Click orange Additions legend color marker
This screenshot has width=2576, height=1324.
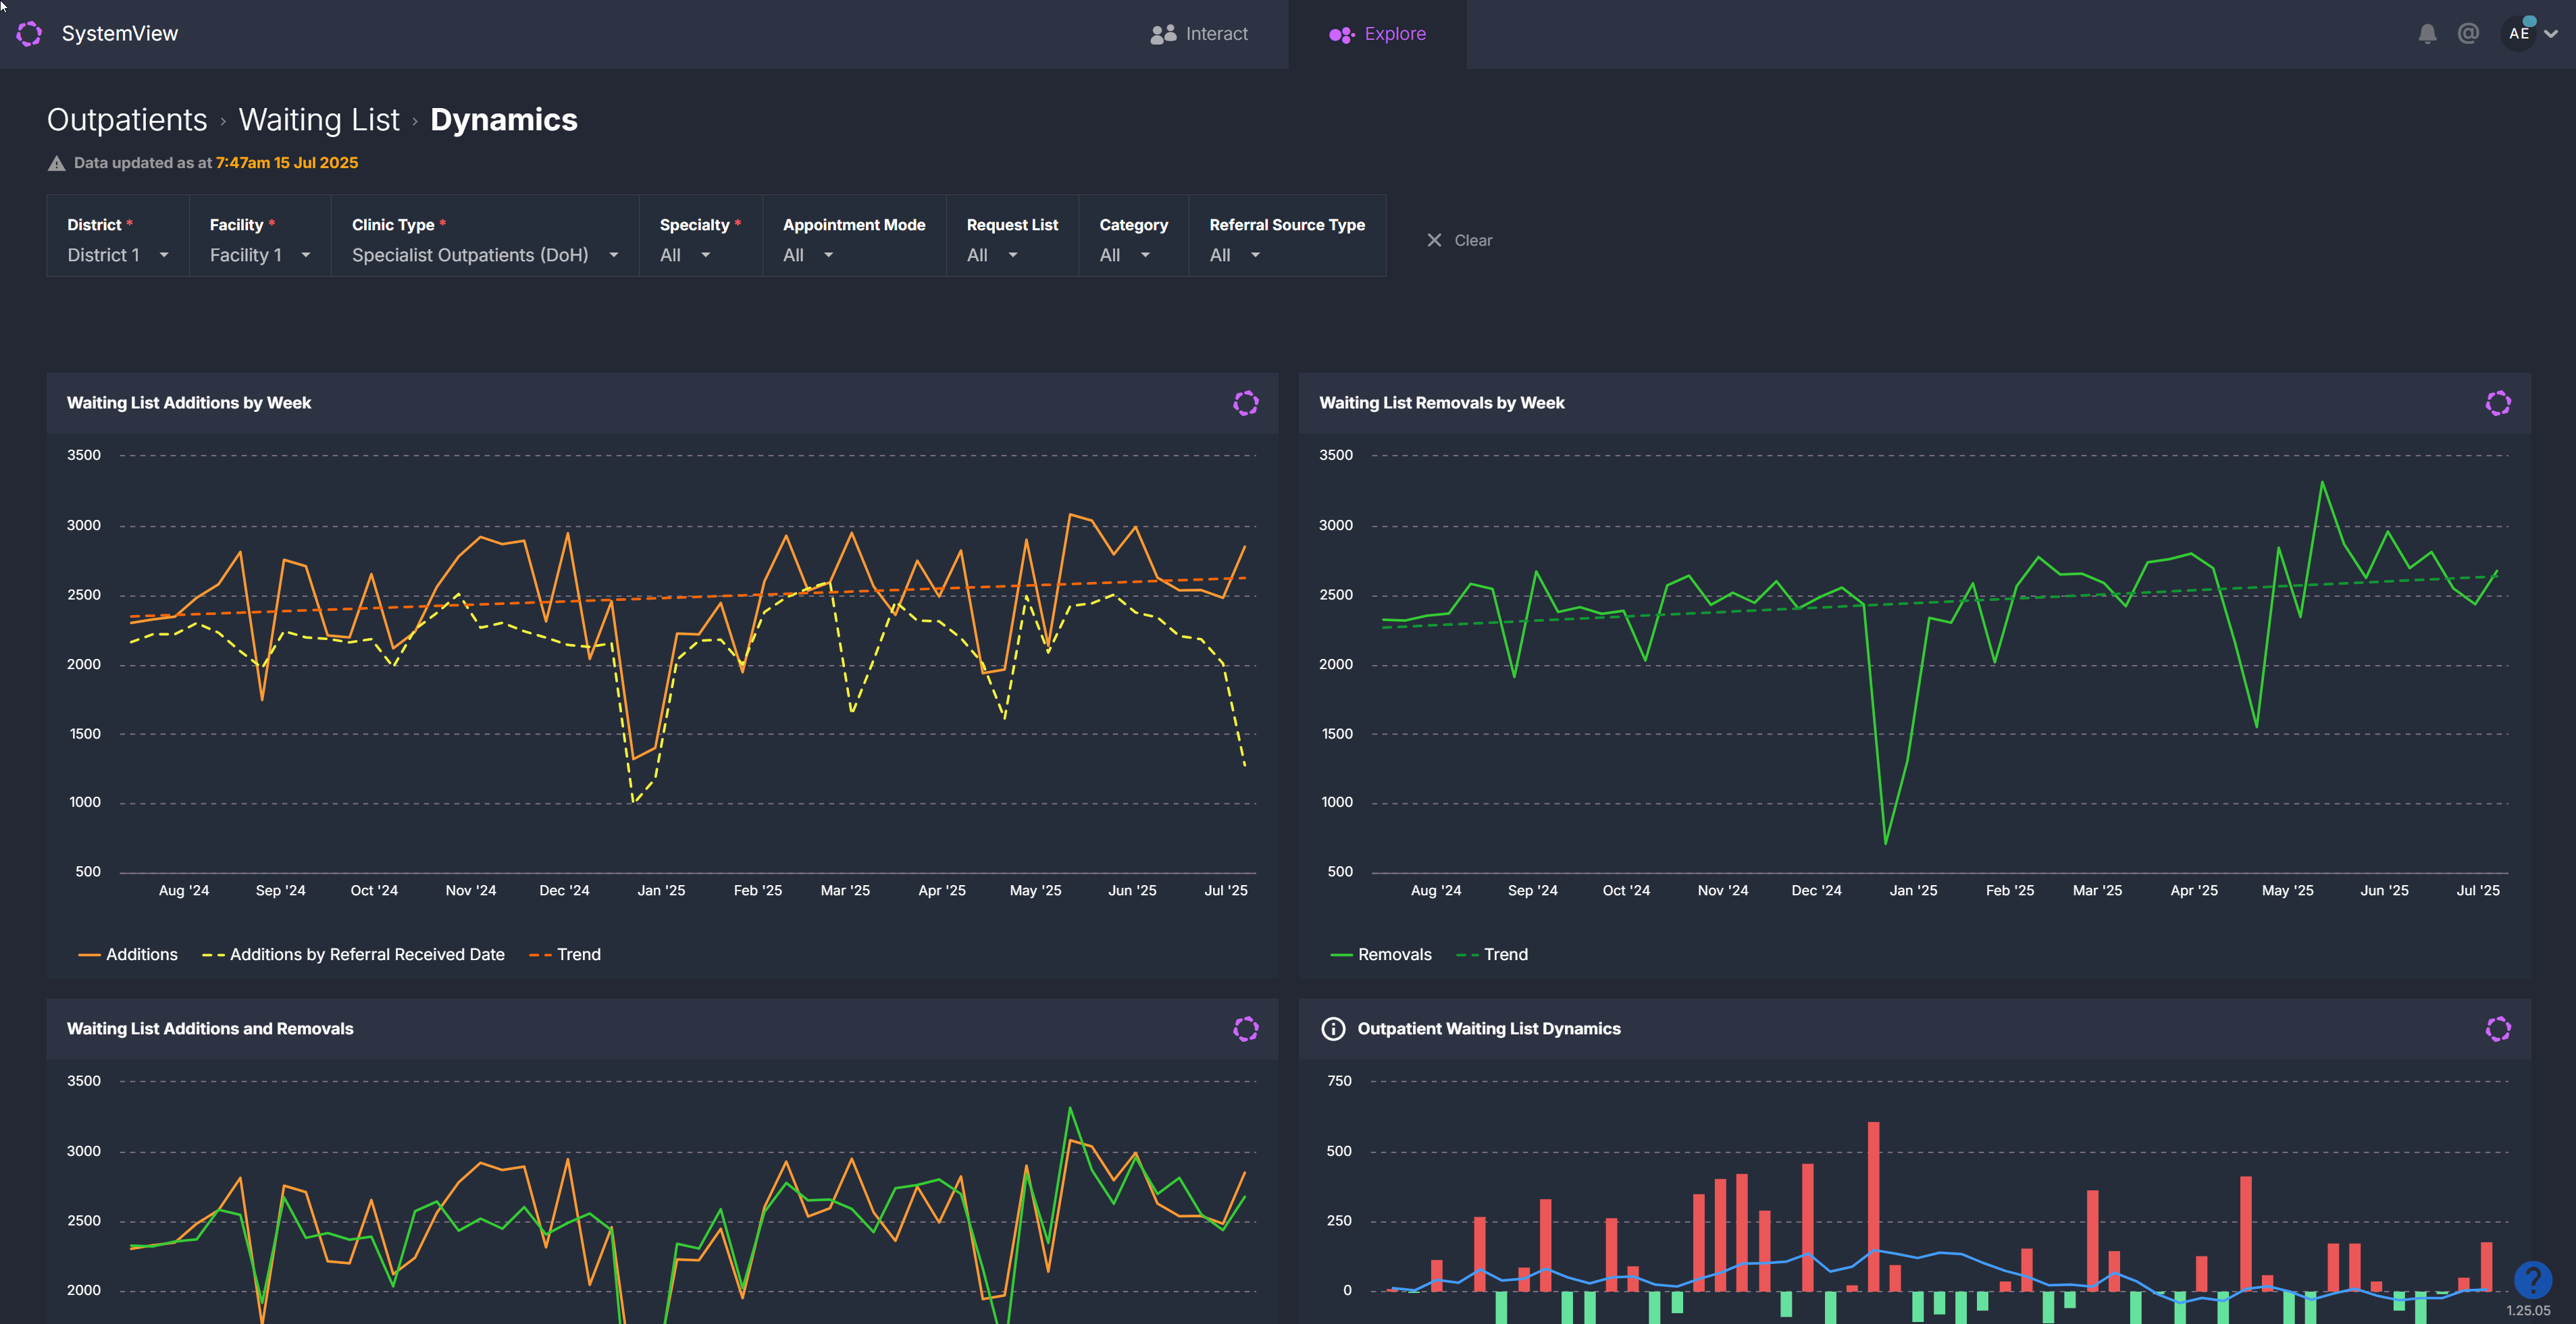tap(89, 956)
